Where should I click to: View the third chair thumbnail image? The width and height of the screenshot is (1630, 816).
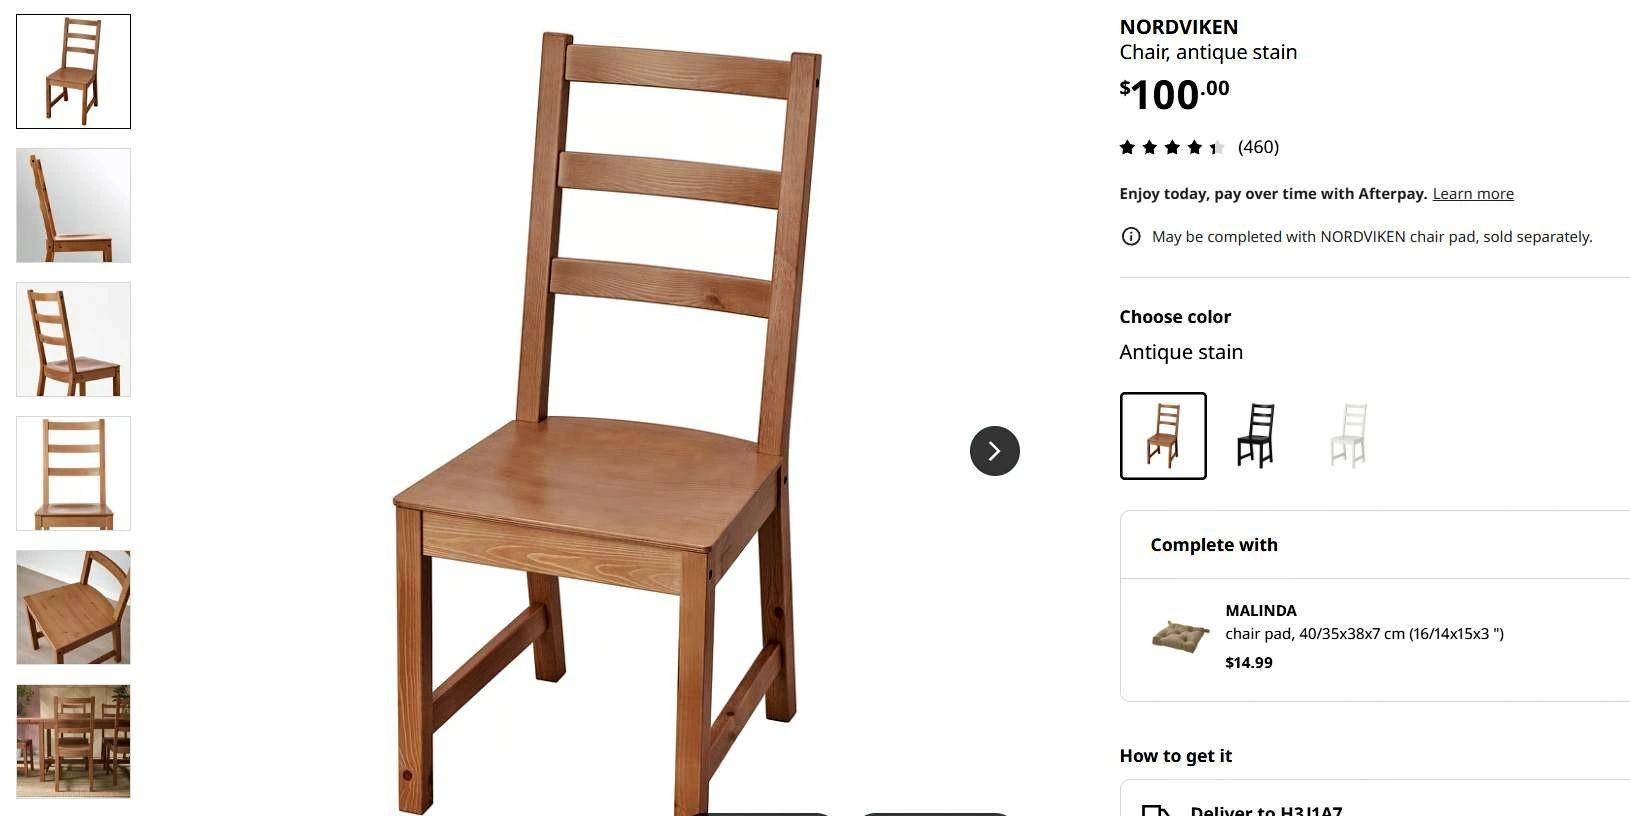(x=73, y=339)
